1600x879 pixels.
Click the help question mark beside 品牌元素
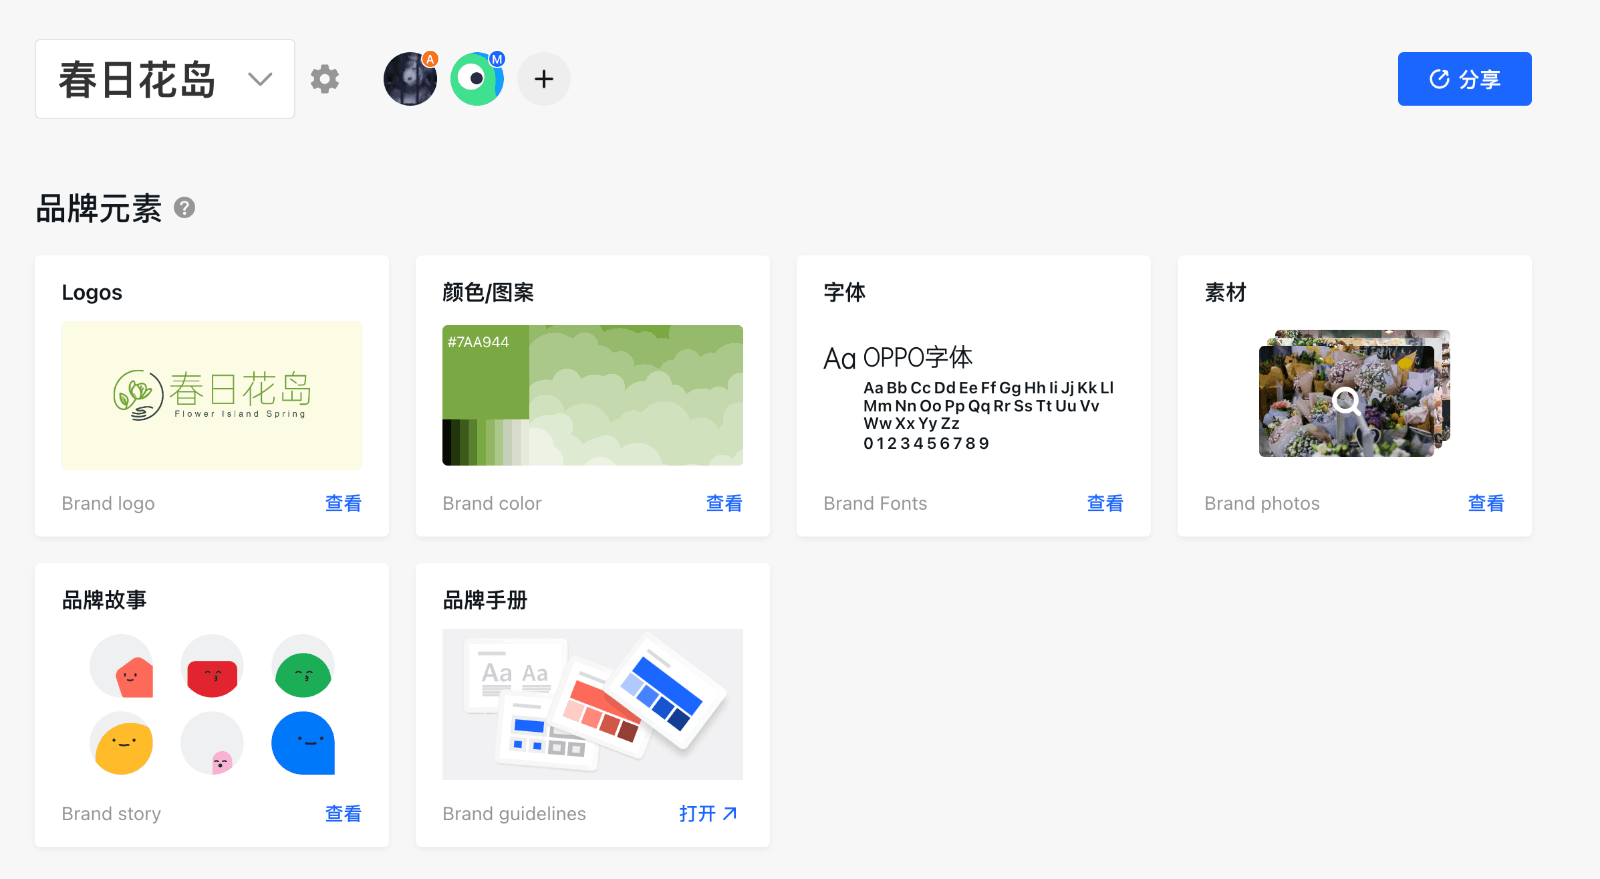184,208
